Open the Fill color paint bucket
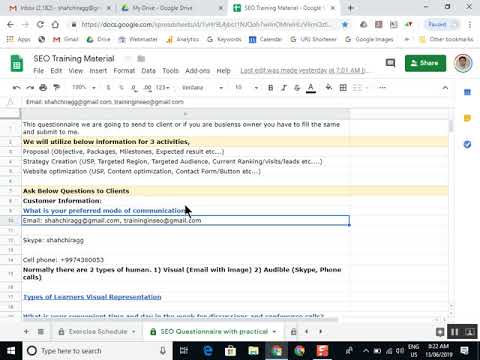The height and width of the screenshot is (360, 480). [329, 87]
